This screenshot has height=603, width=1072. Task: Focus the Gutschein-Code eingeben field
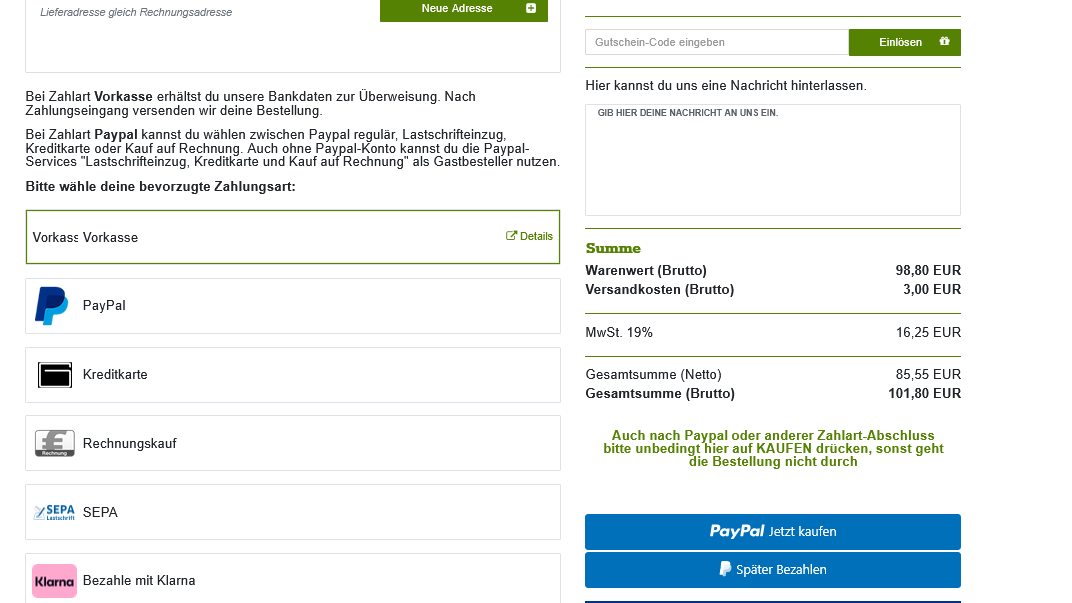pyautogui.click(x=717, y=42)
